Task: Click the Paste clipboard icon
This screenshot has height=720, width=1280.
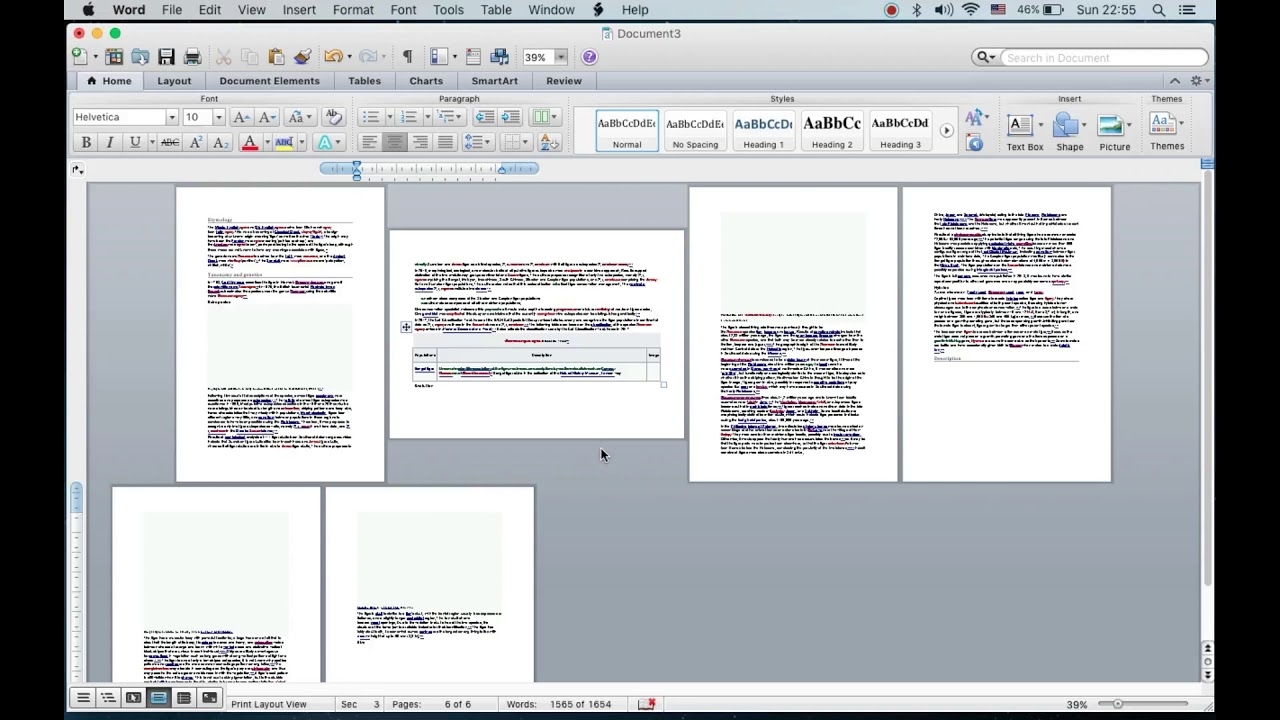Action: (276, 57)
